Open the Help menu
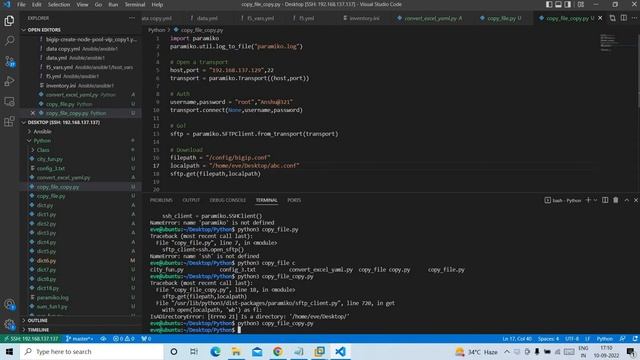This screenshot has height=360, width=640. pyautogui.click(x=157, y=4)
